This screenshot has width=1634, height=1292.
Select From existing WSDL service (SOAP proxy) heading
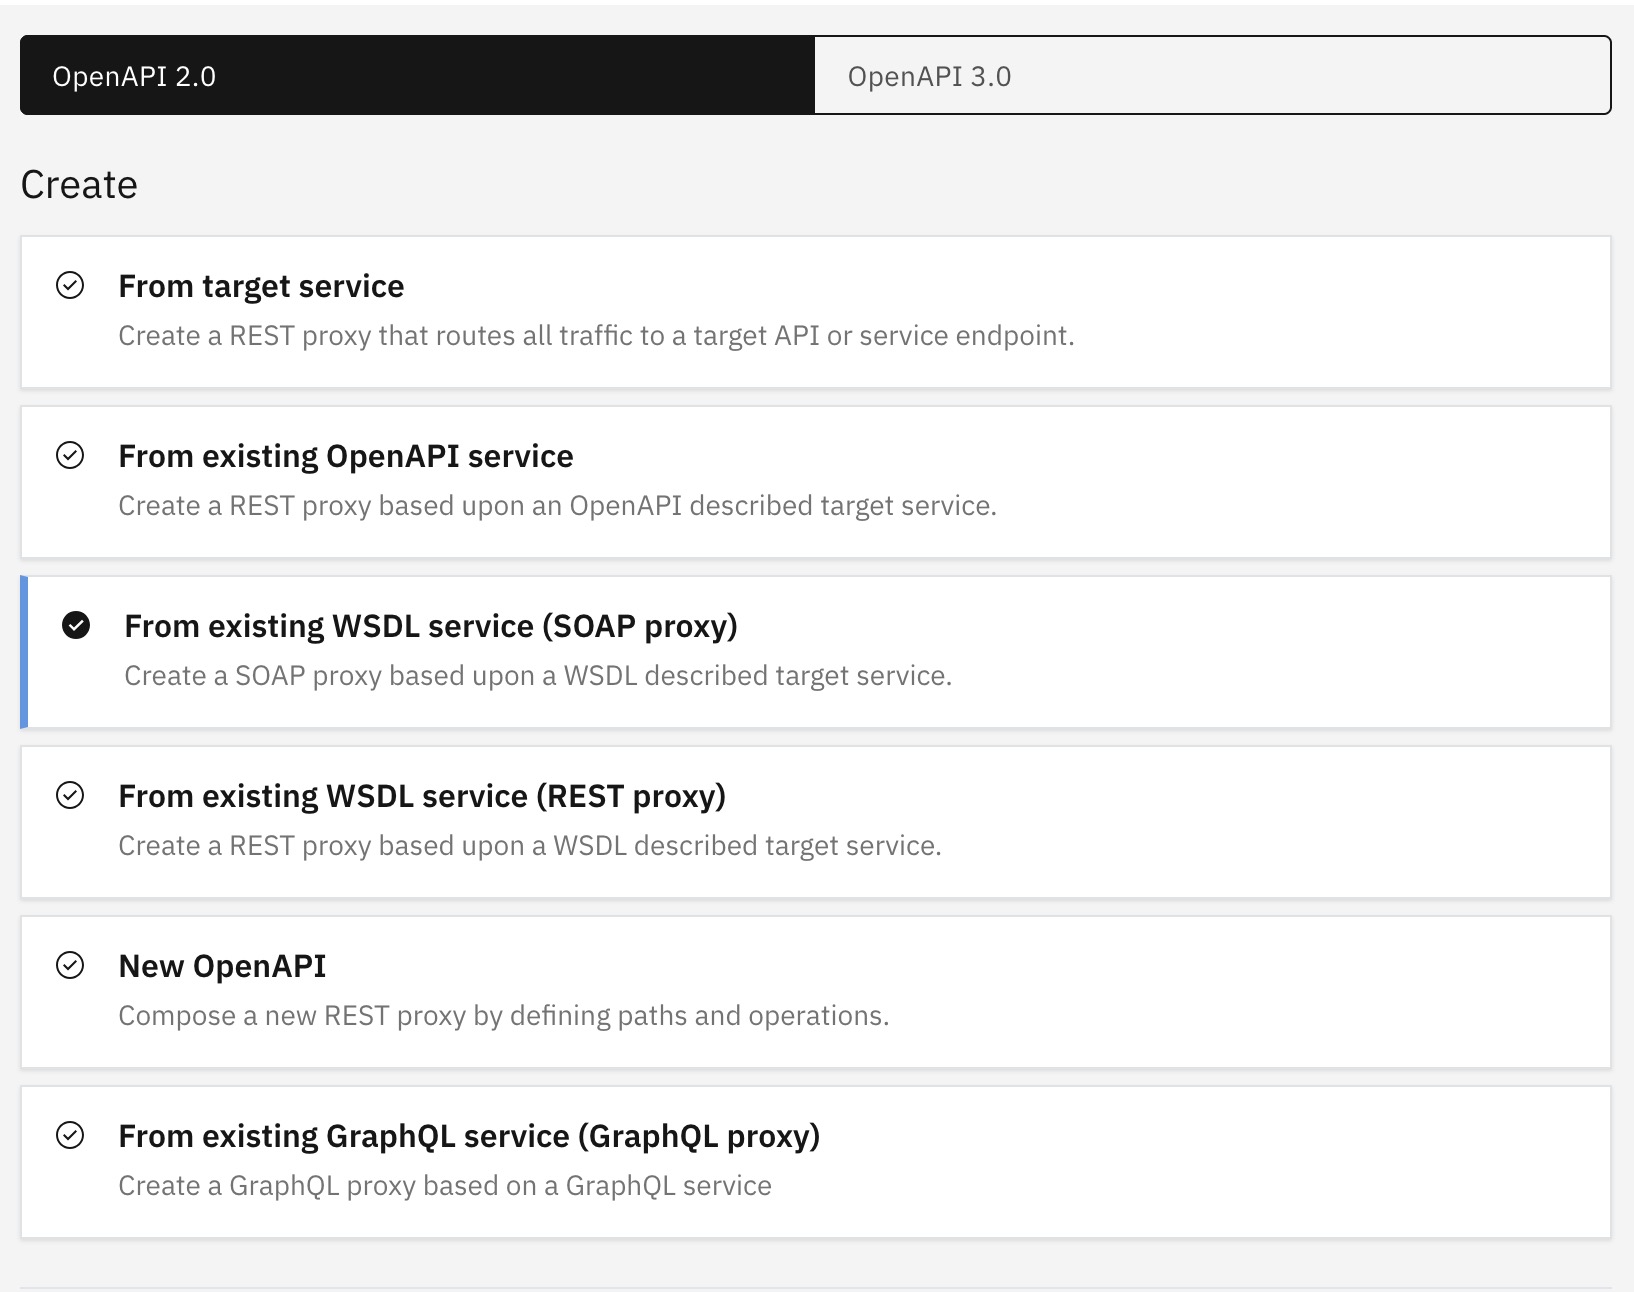431,626
